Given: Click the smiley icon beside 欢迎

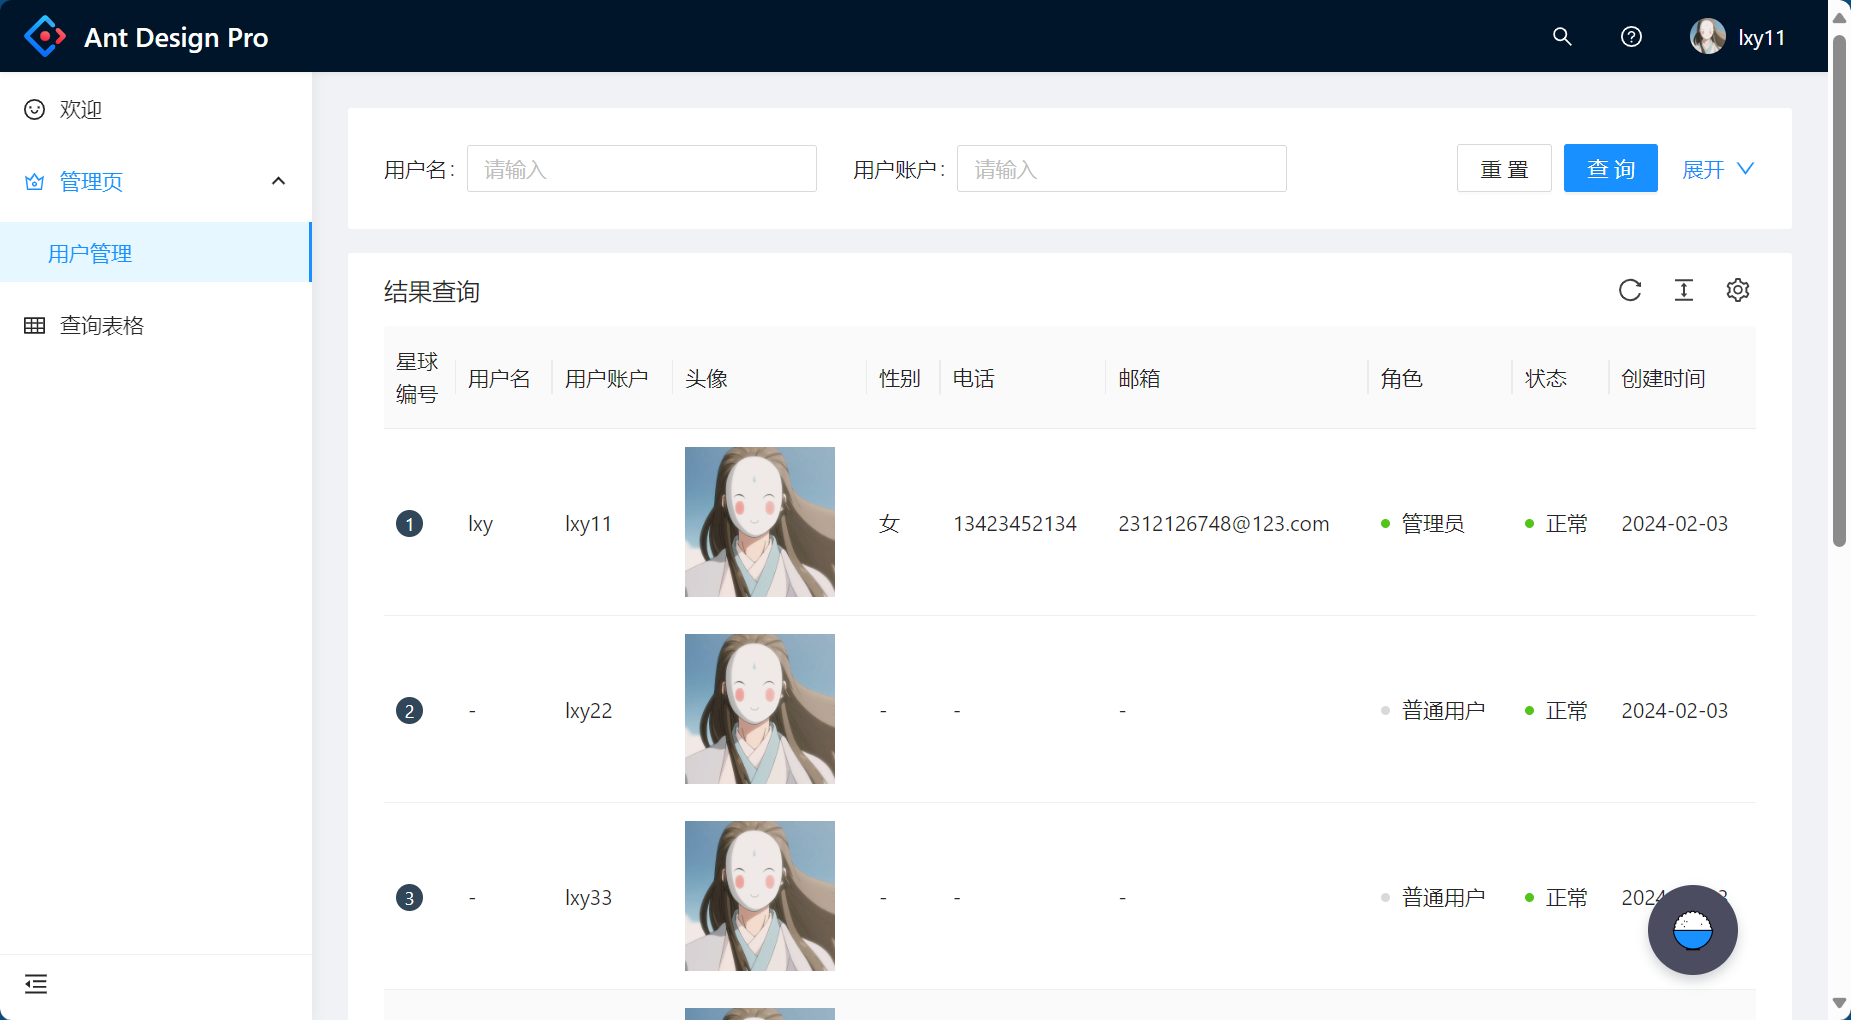Looking at the screenshot, I should coord(35,110).
